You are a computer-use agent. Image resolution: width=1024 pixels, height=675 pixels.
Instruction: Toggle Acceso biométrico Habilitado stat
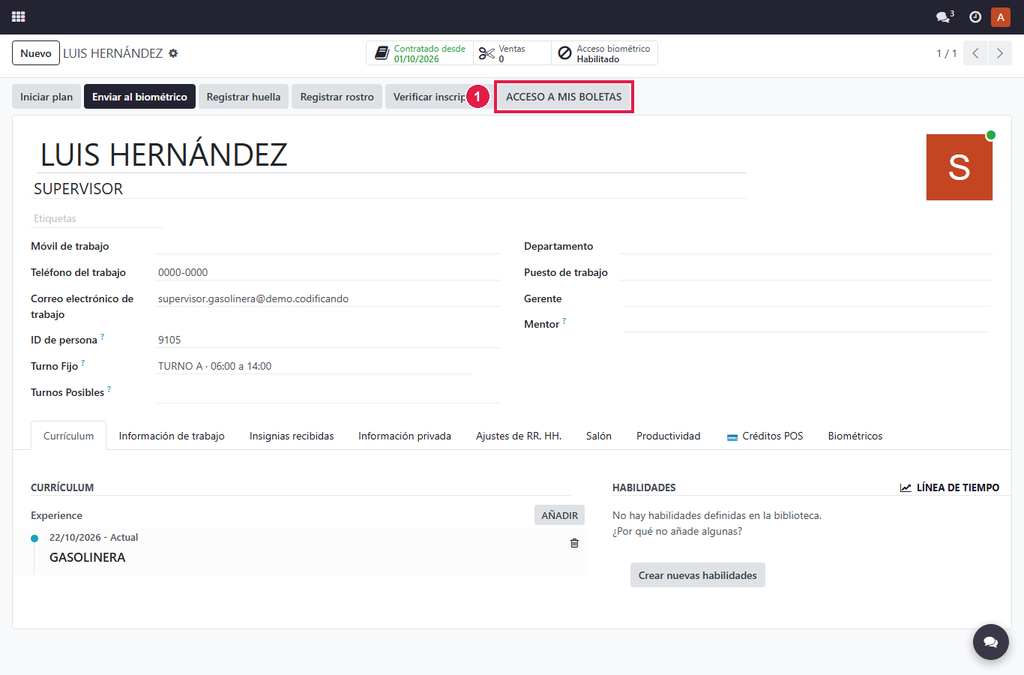pyautogui.click(x=604, y=54)
